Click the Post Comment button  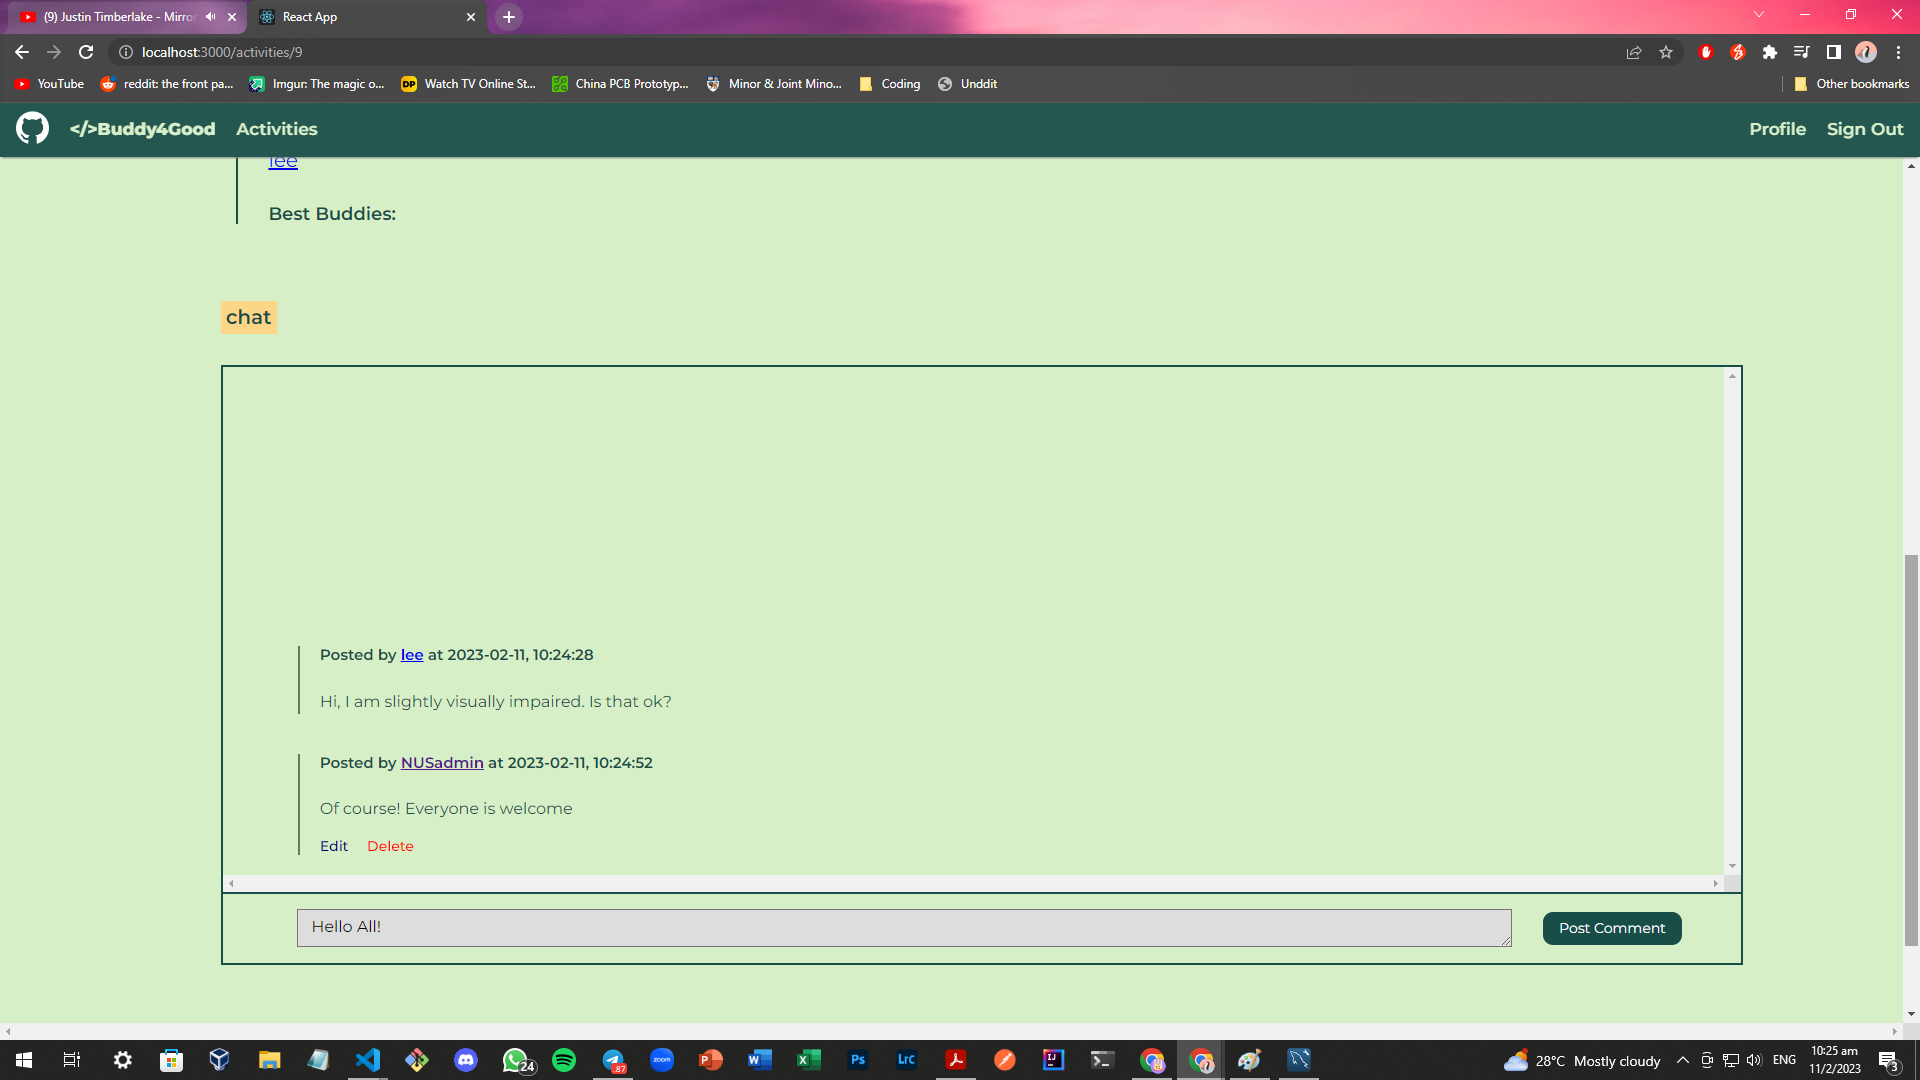[1611, 928]
